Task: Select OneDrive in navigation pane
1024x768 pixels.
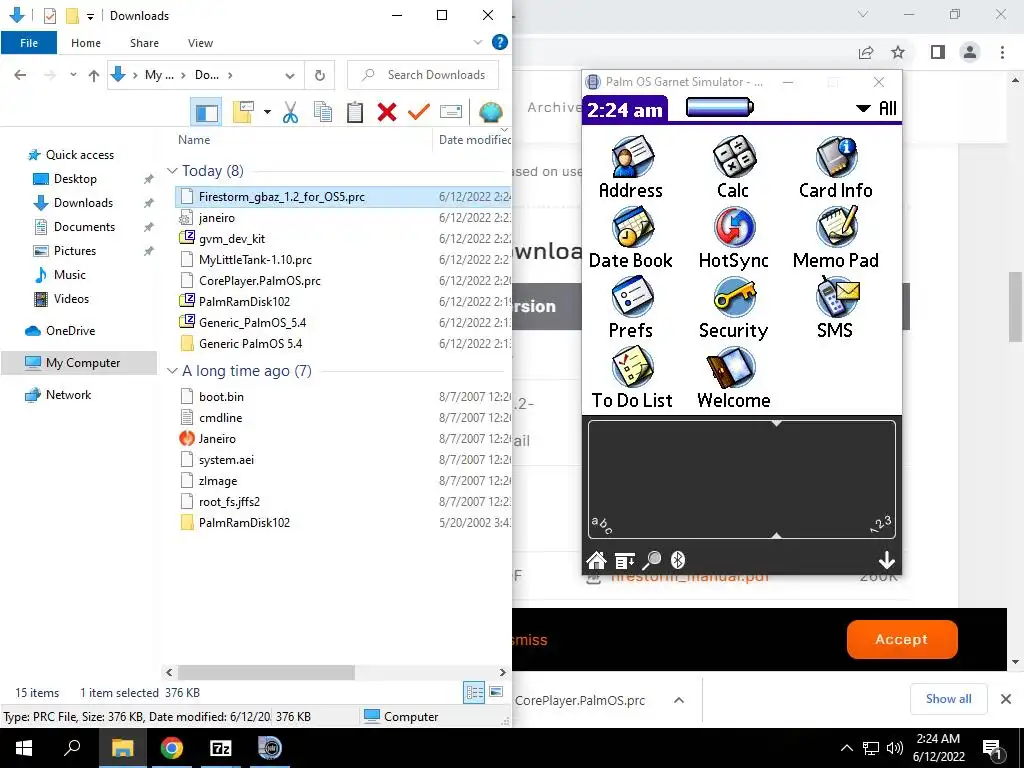Action: [70, 331]
